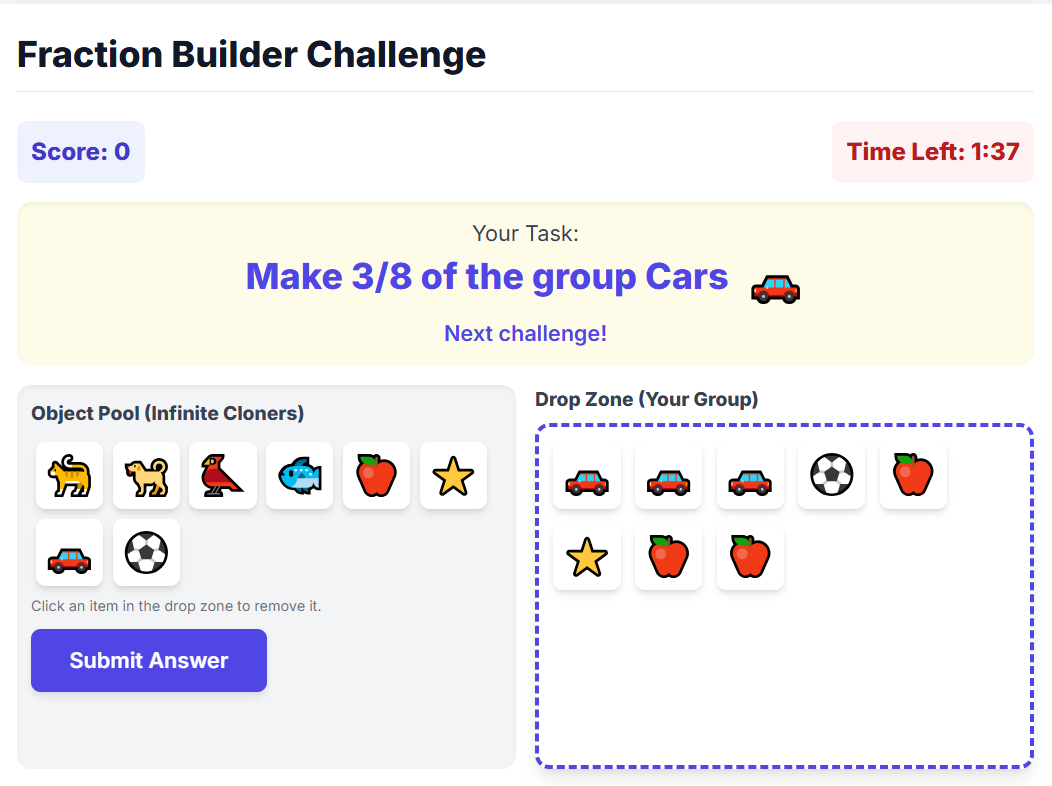Image resolution: width=1052 pixels, height=786 pixels.
Task: Click the cat in the Object Pool
Action: (70, 476)
